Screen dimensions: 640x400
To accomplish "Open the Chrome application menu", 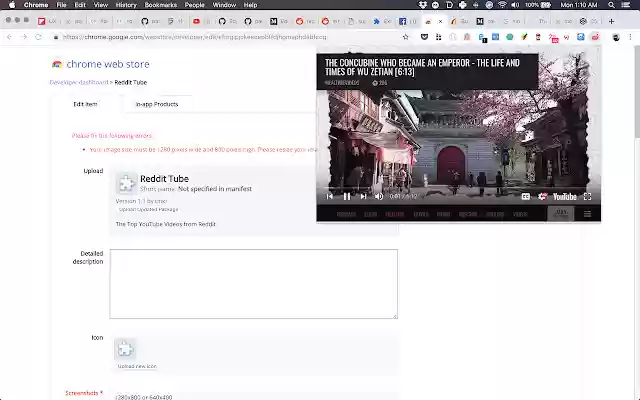I will point(36,5).
